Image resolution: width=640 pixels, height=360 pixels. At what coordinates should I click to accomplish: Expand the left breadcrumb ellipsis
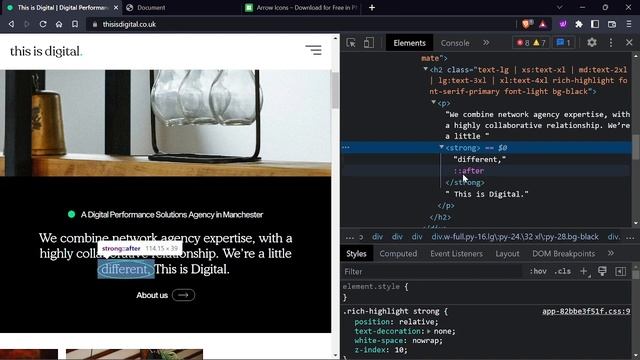350,237
